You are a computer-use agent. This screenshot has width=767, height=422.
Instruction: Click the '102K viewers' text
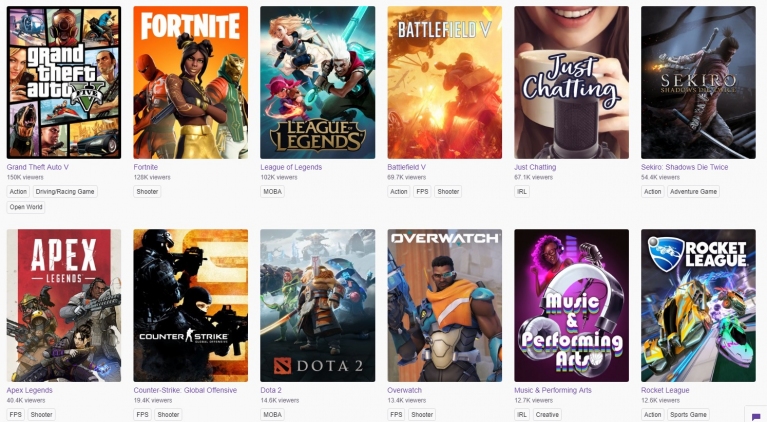click(279, 178)
